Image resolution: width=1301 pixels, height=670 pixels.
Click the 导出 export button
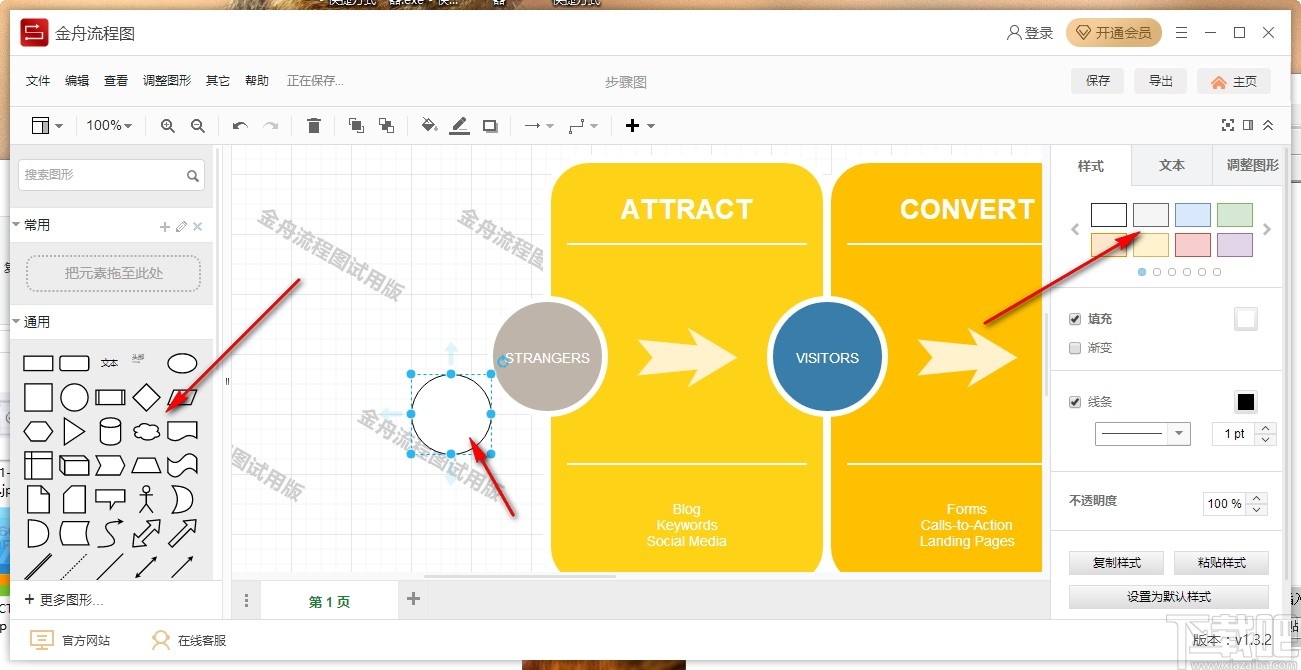coord(1161,81)
